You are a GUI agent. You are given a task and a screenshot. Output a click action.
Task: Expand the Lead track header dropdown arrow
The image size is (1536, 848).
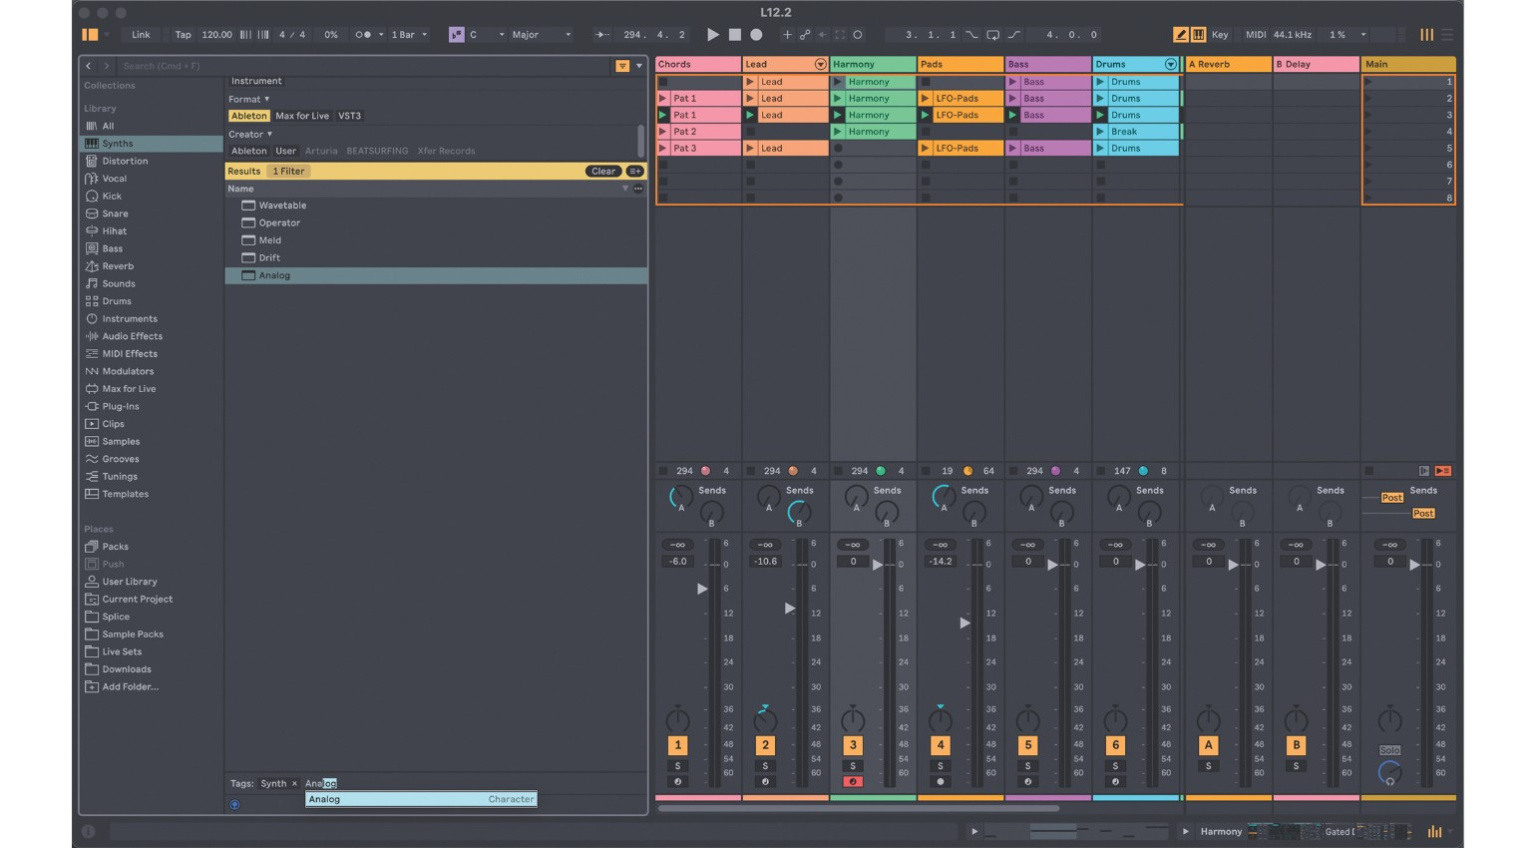[820, 64]
